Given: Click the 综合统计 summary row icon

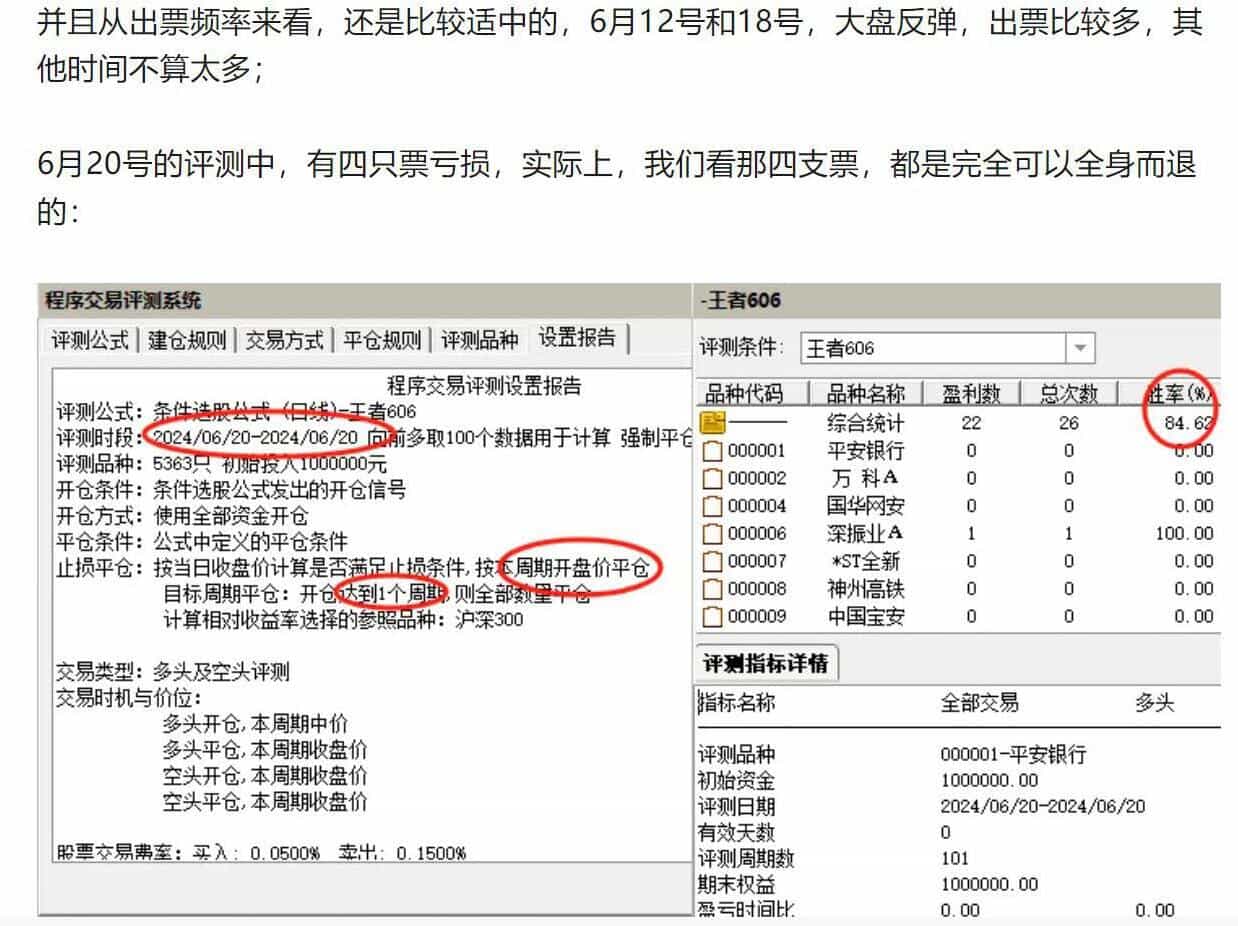Looking at the screenshot, I should 713,423.
